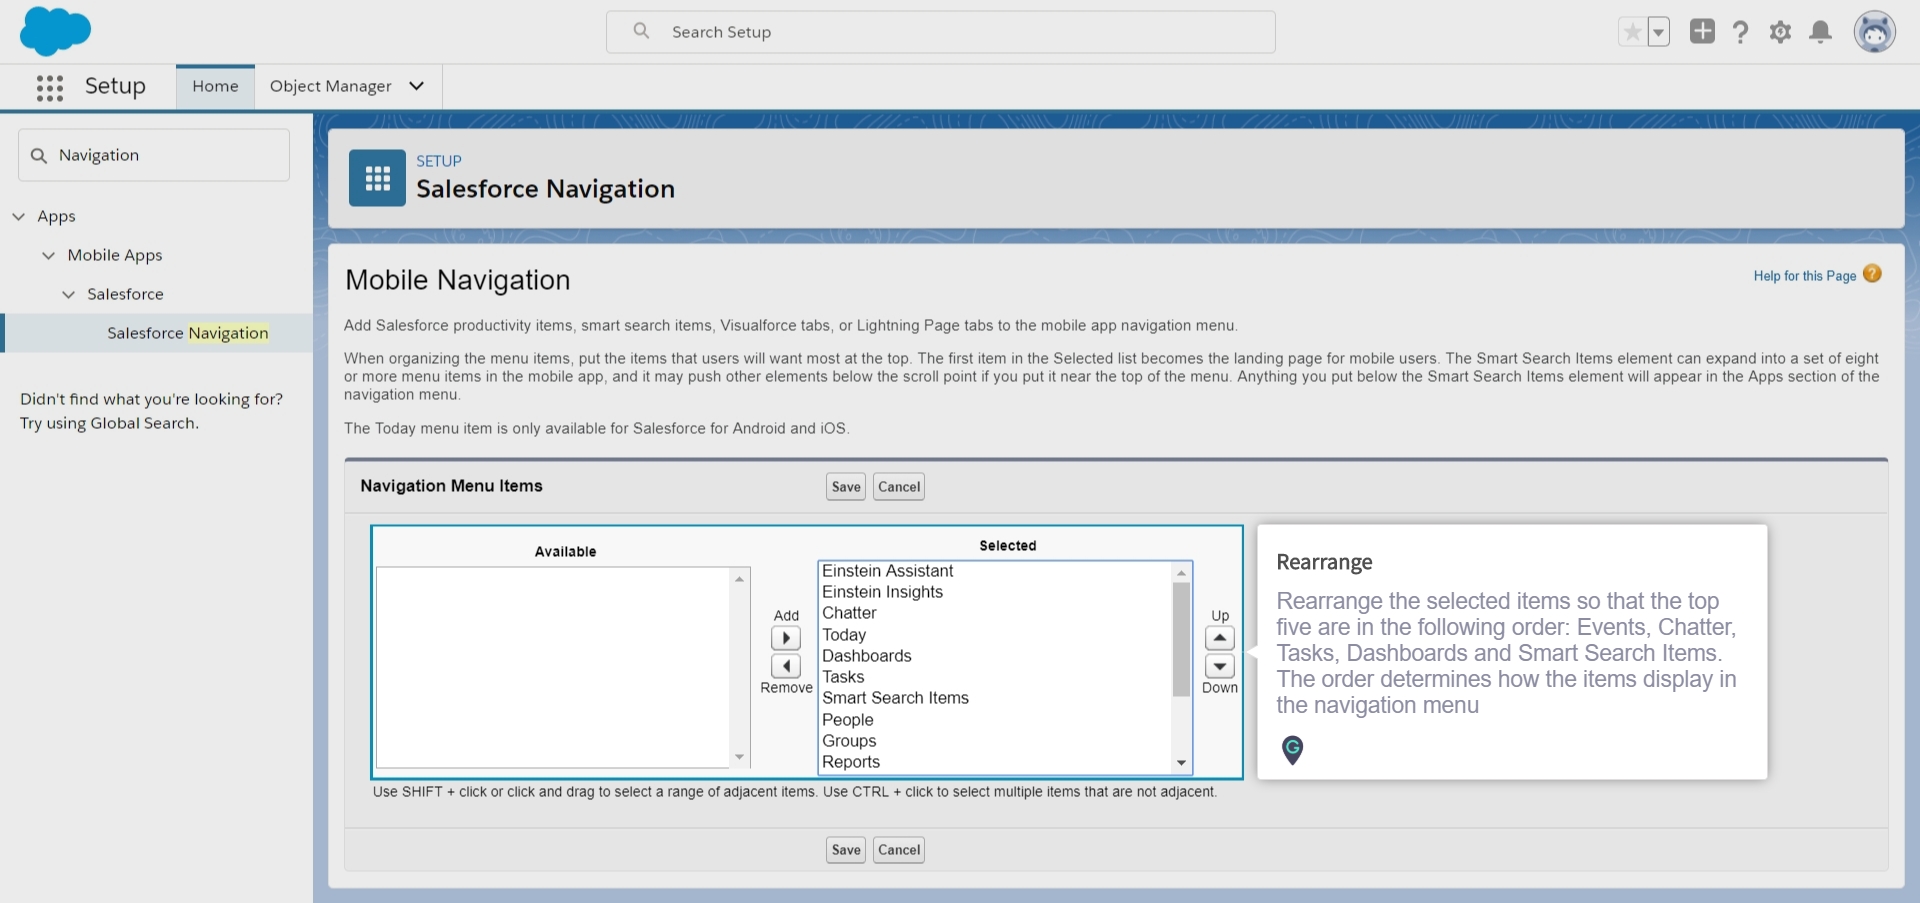Open the notifications bell icon

[x=1821, y=32]
